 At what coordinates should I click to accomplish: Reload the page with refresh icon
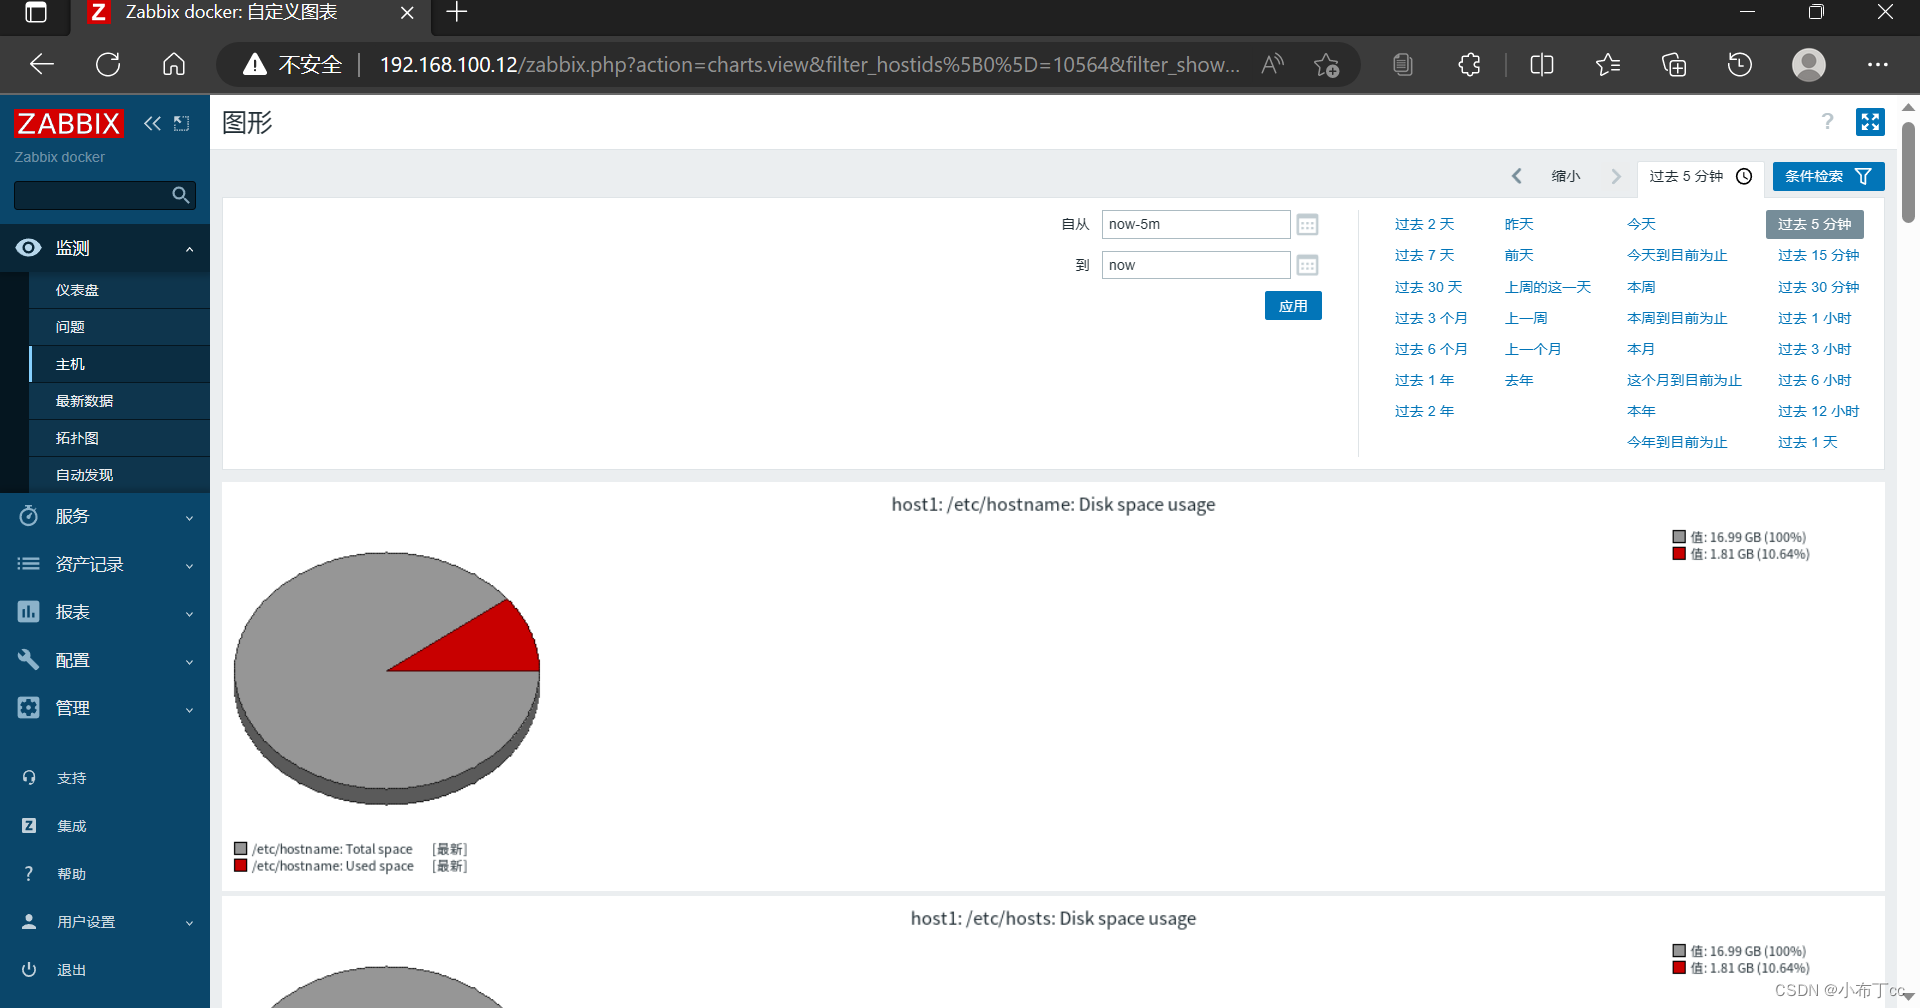click(108, 65)
